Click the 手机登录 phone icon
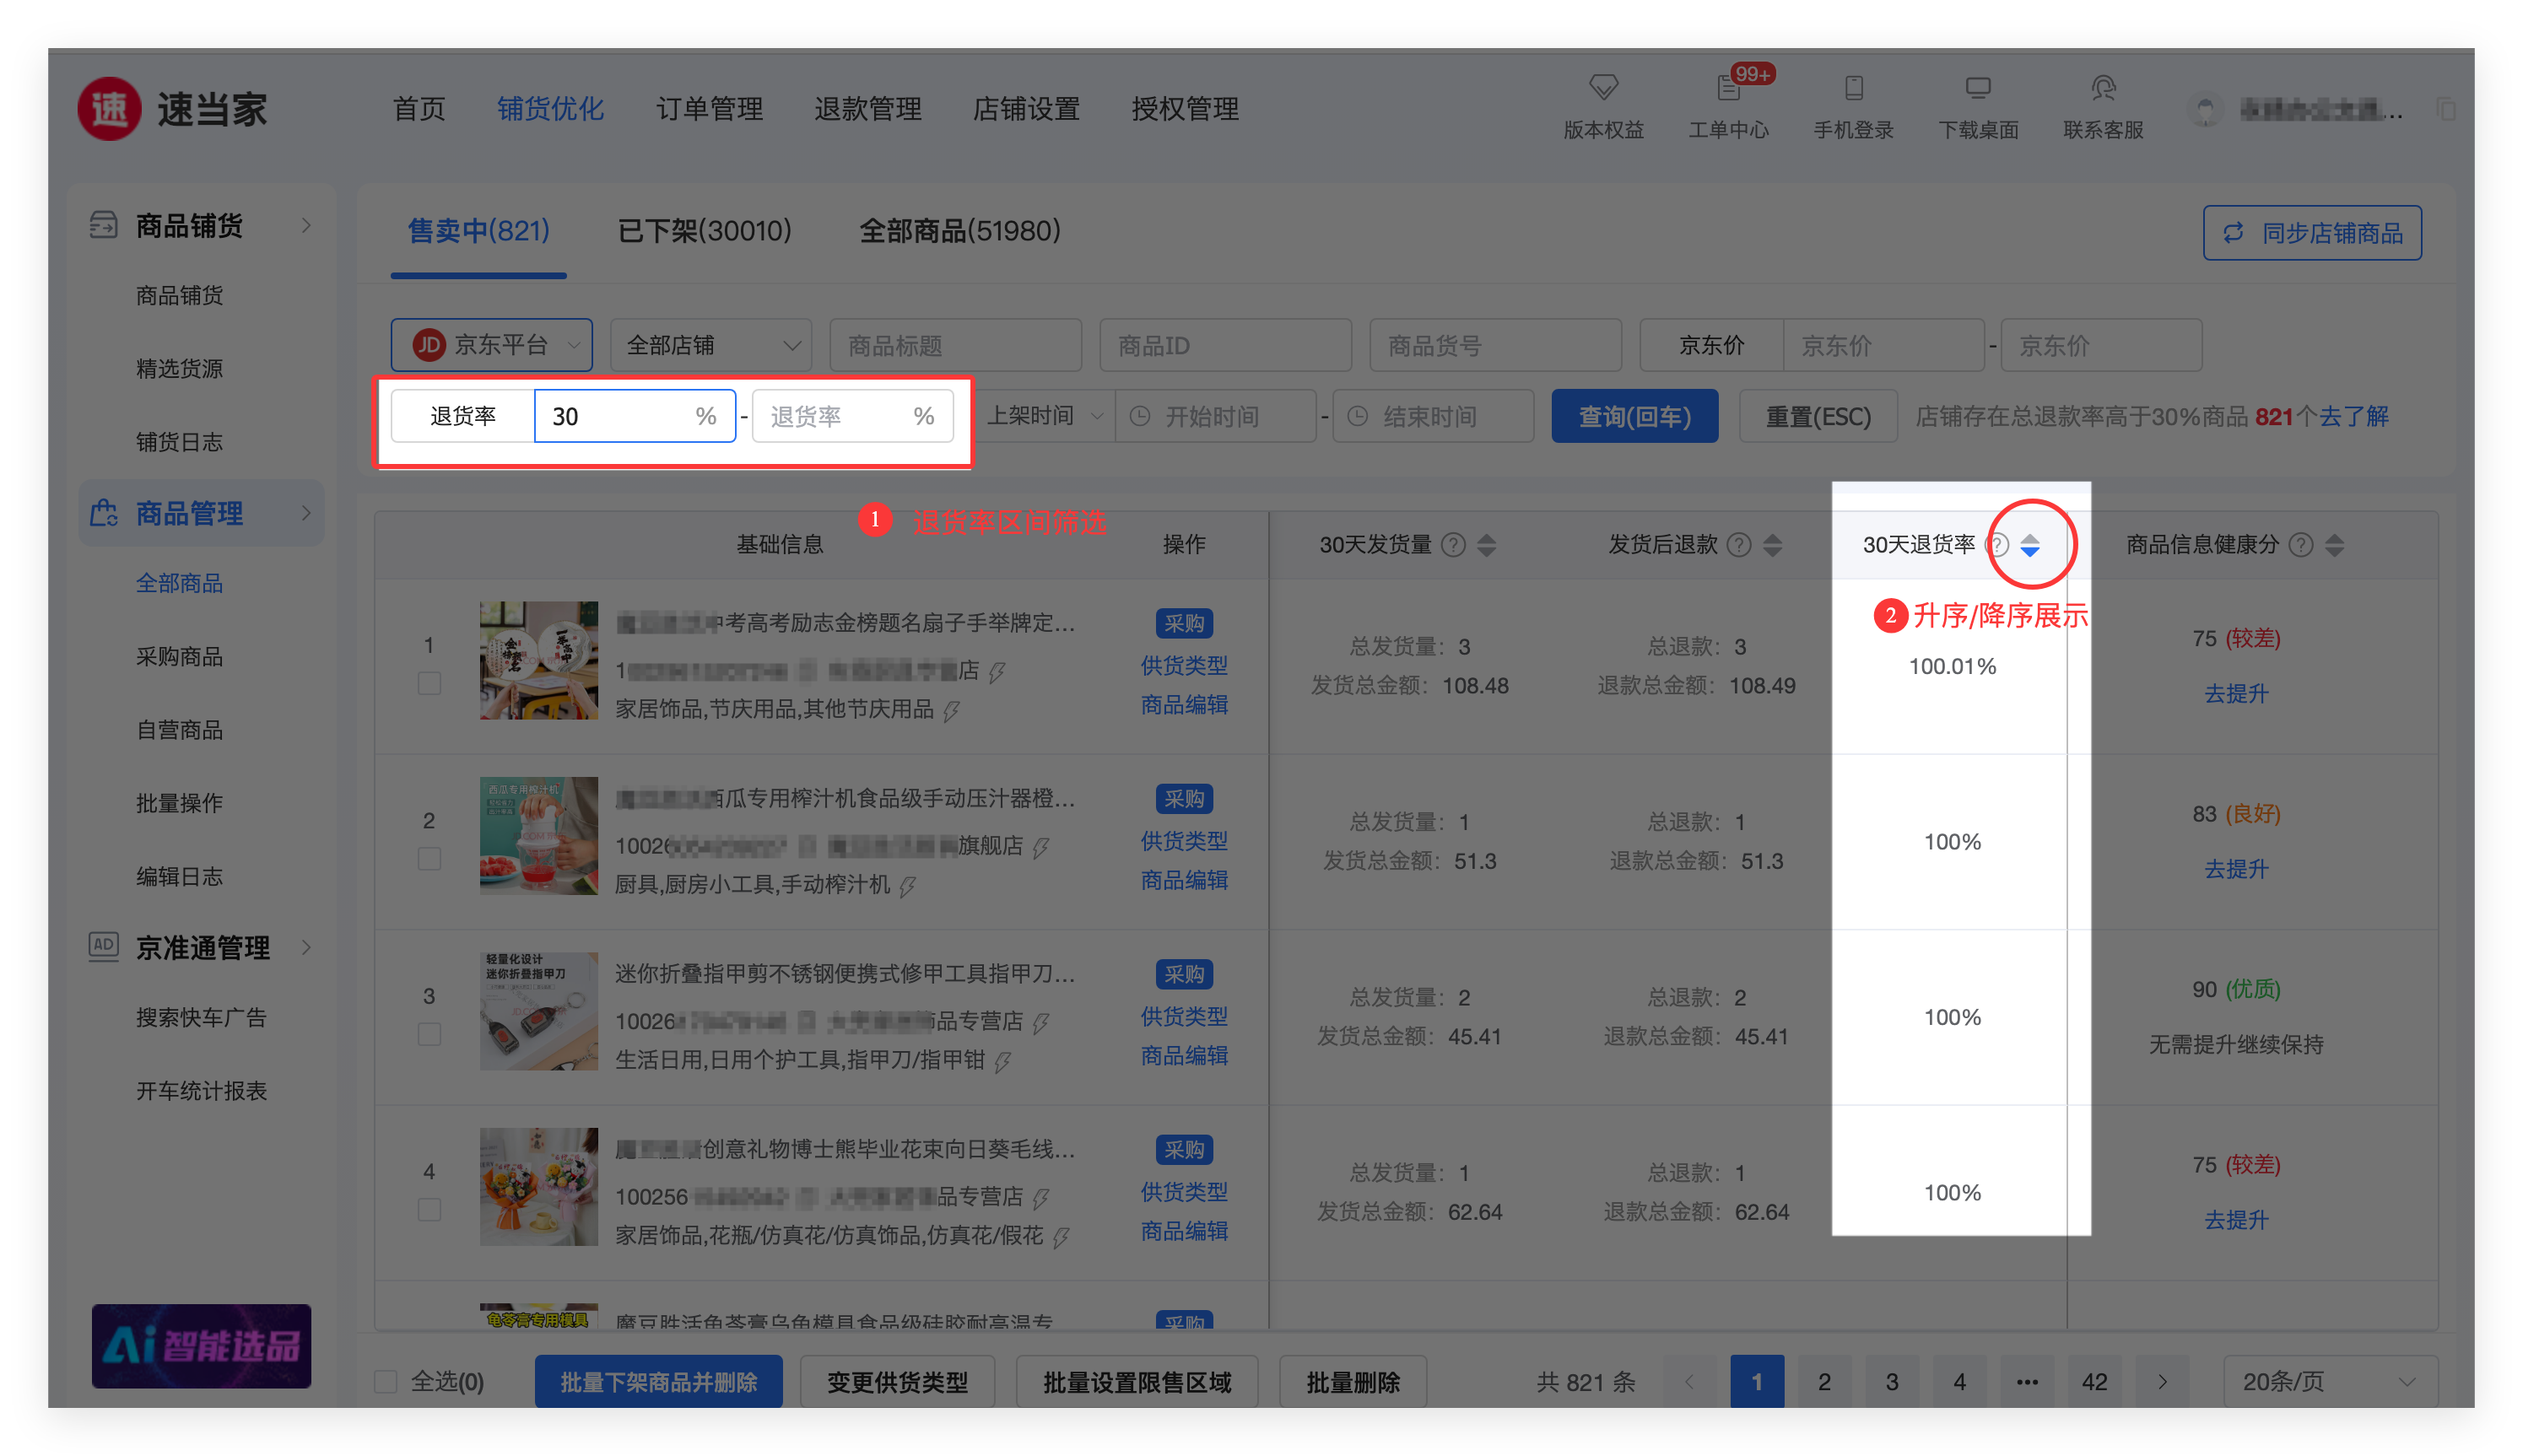This screenshot has width=2523, height=1456. click(1853, 88)
